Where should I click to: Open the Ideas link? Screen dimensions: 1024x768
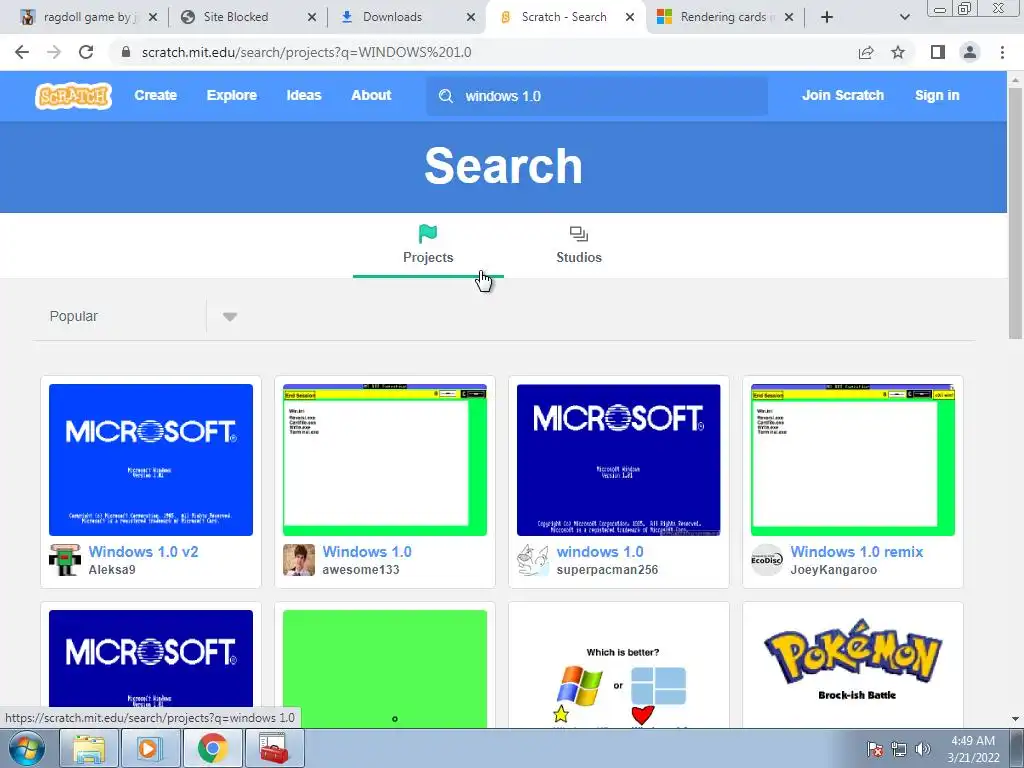(x=304, y=95)
